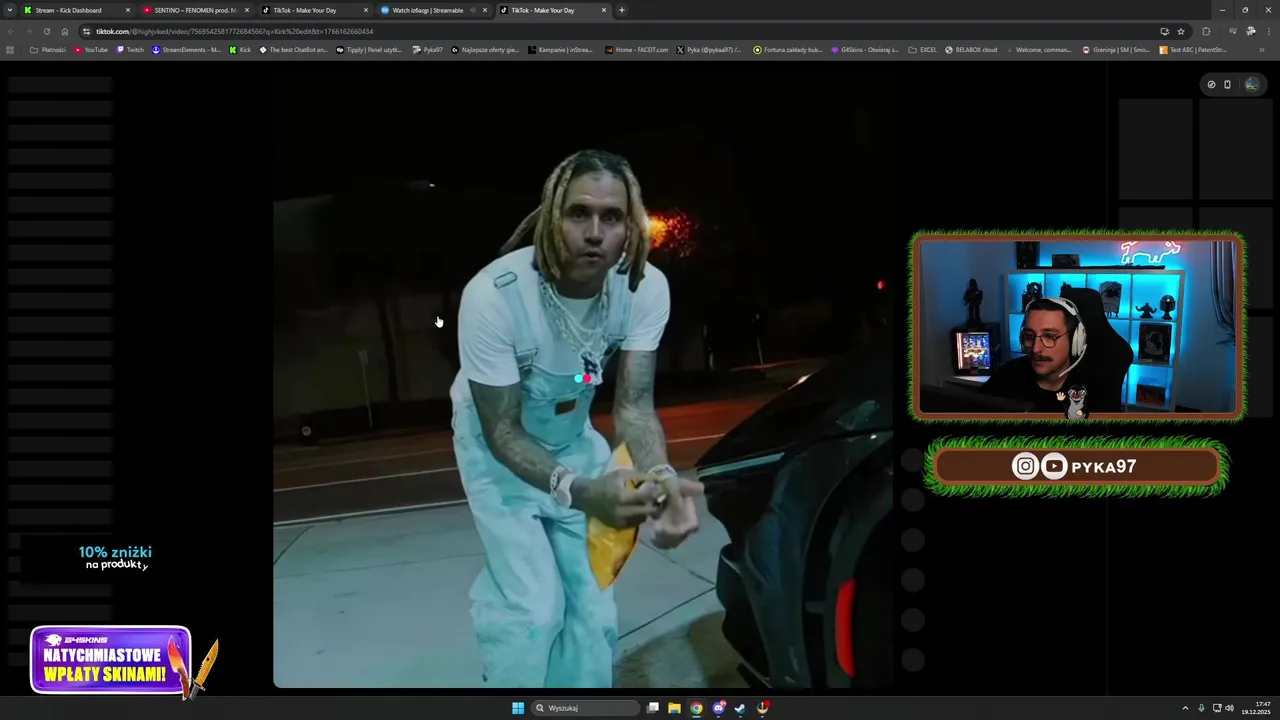Open the Pyka (@pykaa97) X bookmark
The image size is (1280, 720).
[x=709, y=49]
